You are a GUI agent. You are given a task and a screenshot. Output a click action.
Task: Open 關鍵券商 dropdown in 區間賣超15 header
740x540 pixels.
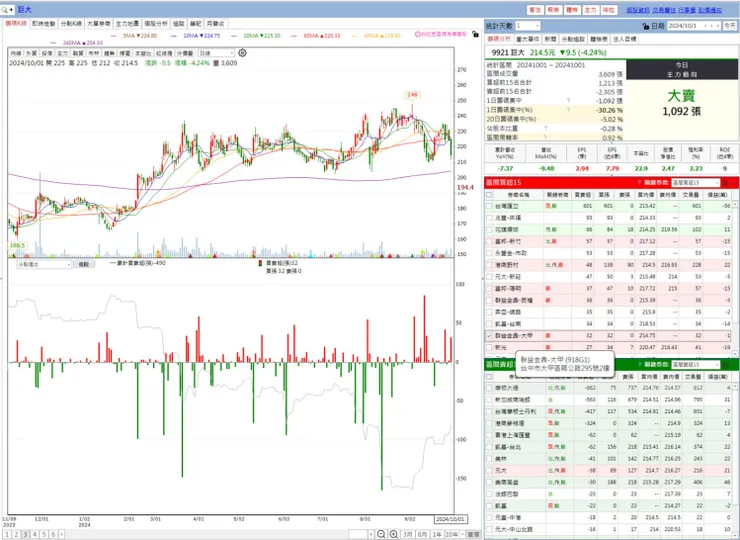coord(696,364)
